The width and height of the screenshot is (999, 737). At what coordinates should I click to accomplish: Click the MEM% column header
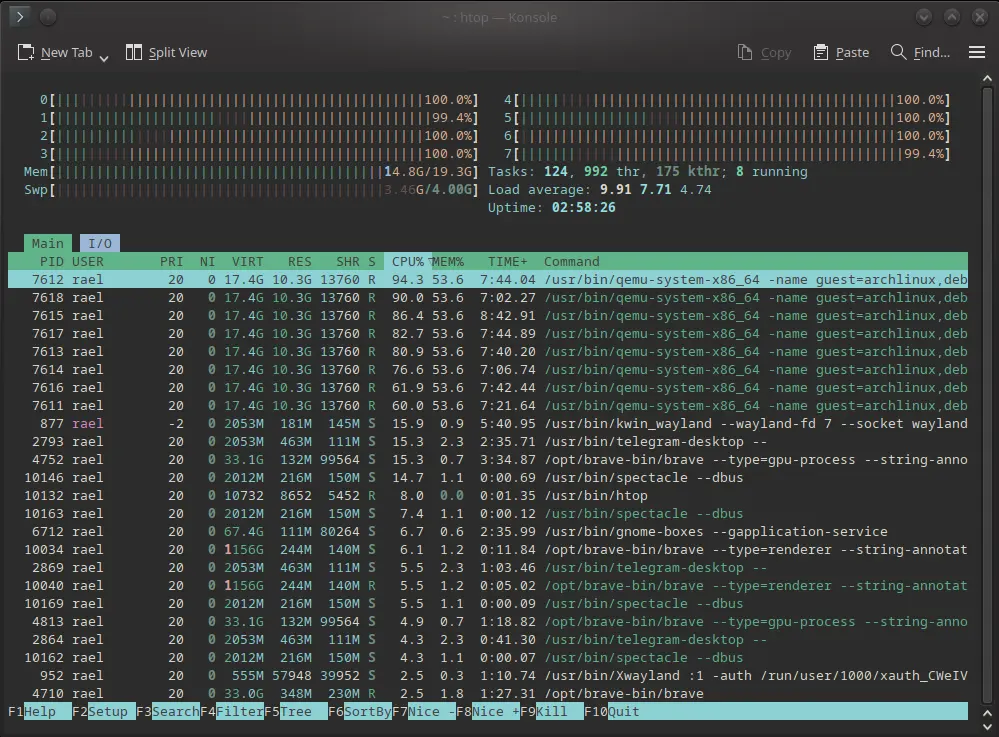pyautogui.click(x=448, y=261)
